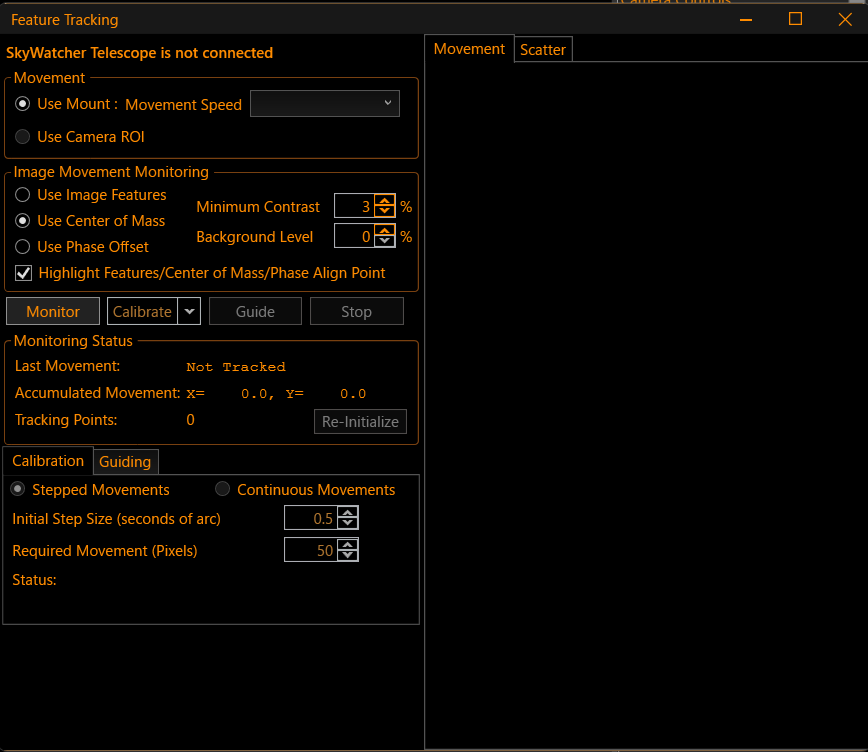Choose Use Image Features option
This screenshot has width=868, height=752.
click(23, 195)
